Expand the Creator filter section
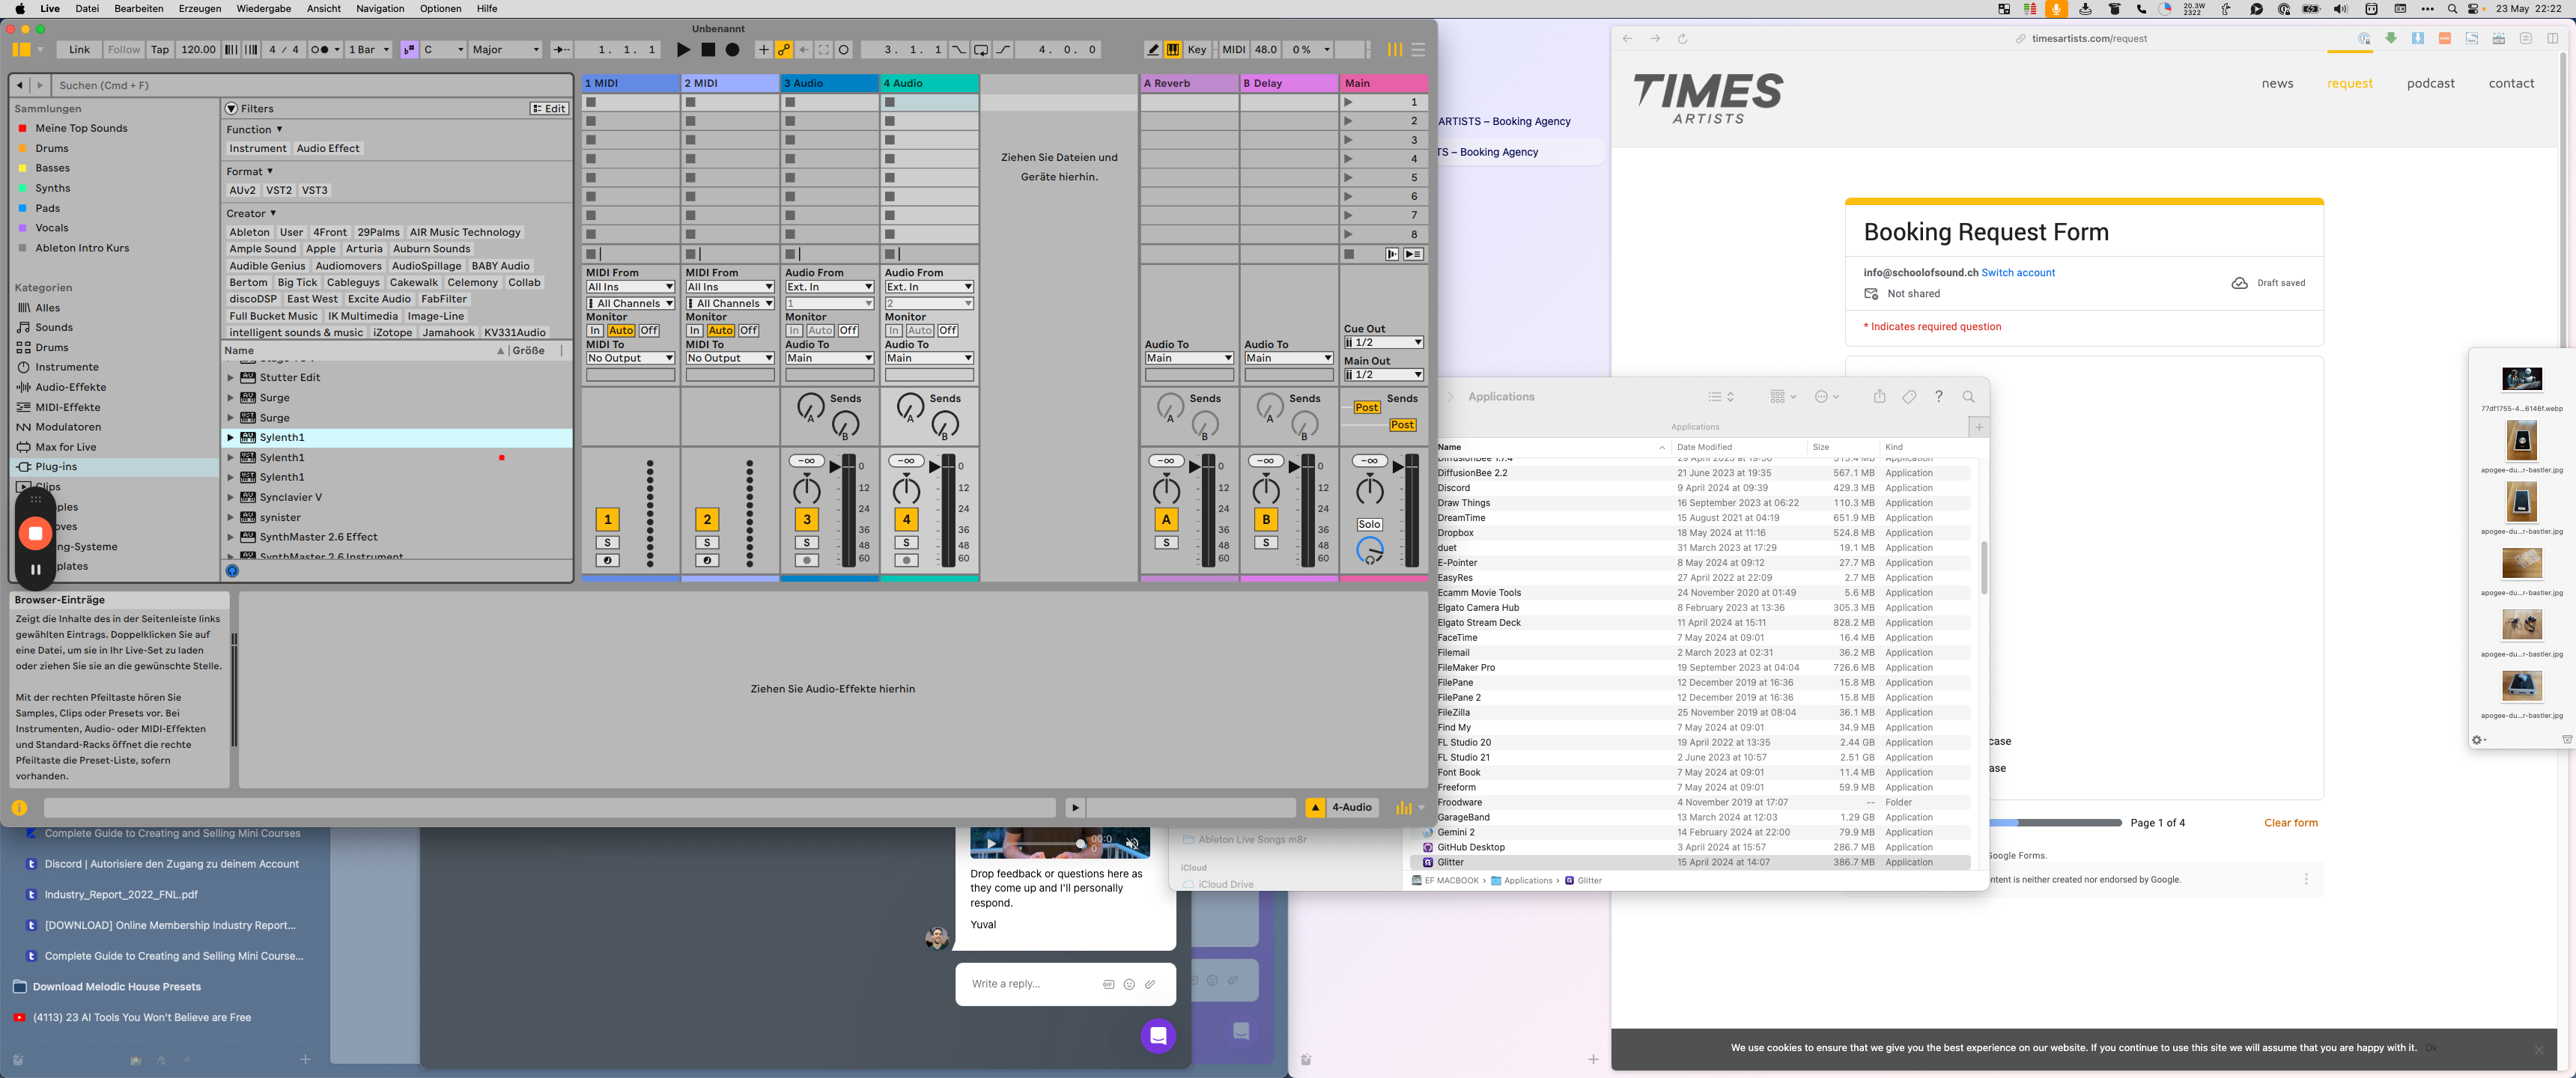This screenshot has height=1078, width=2576. point(251,214)
